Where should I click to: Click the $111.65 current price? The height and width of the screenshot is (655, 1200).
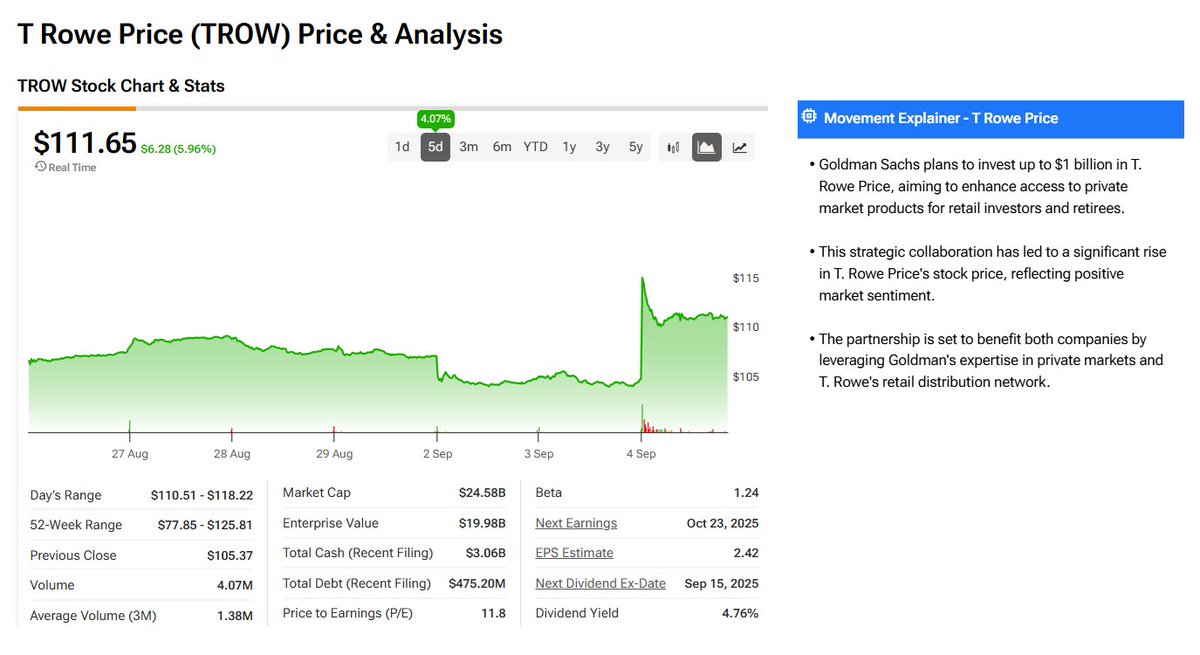click(85, 142)
